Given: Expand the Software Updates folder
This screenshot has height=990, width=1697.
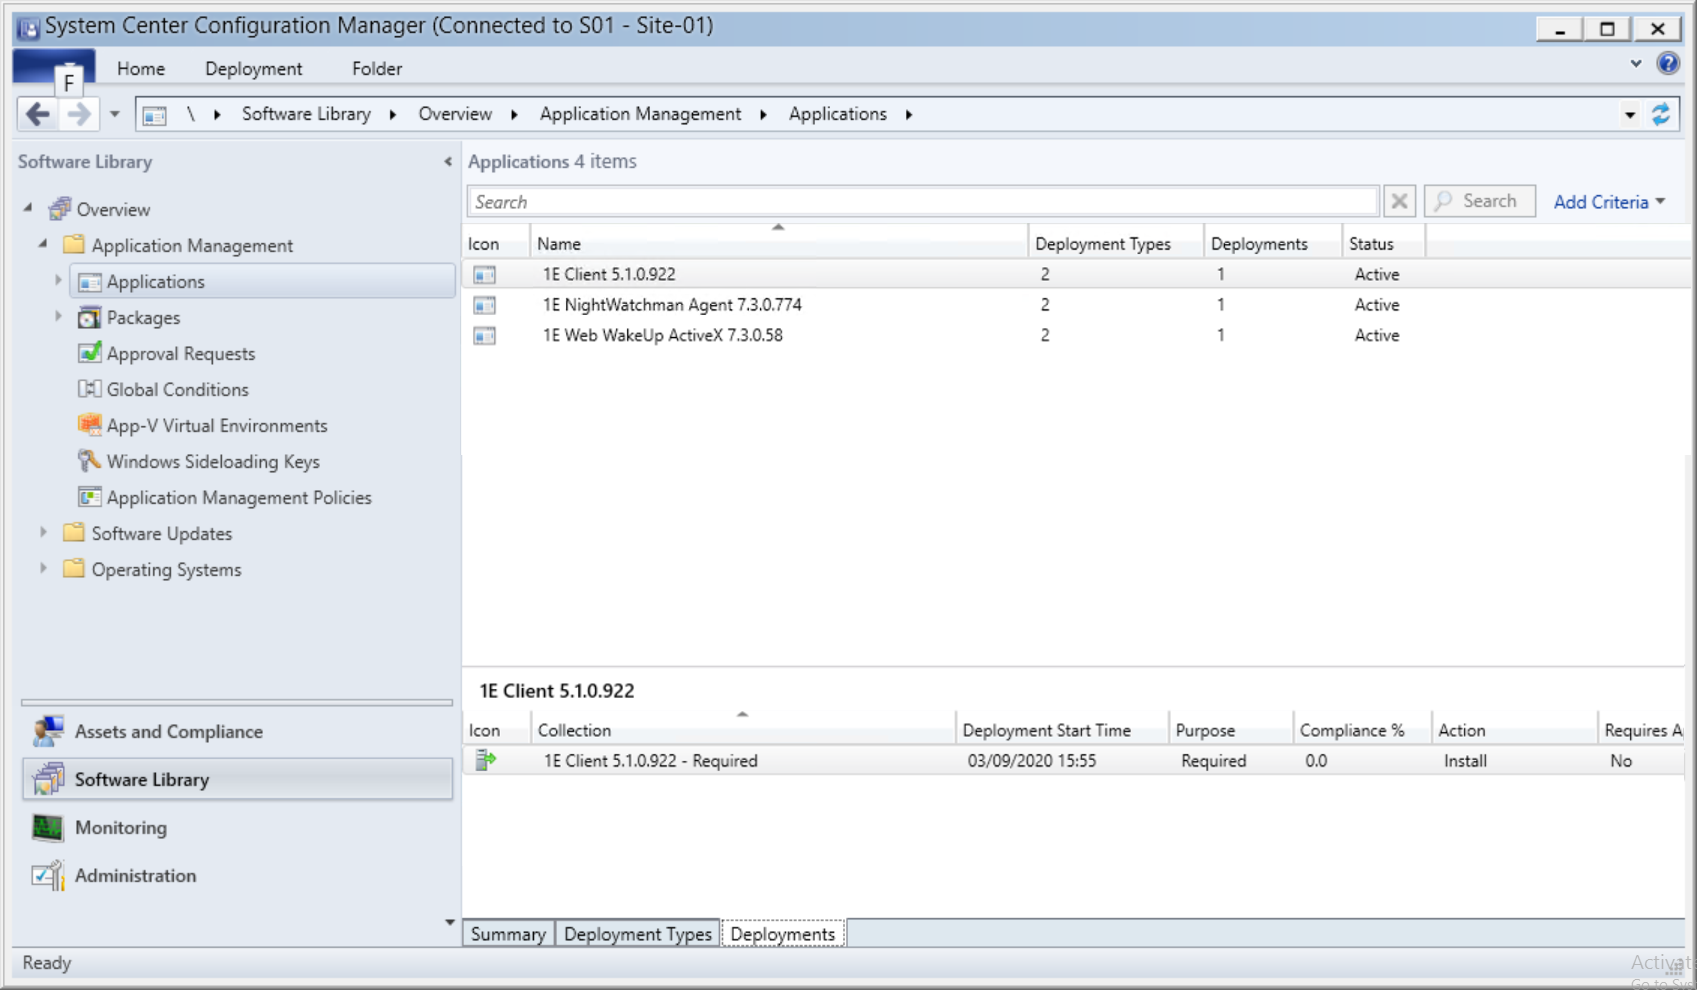Looking at the screenshot, I should click(x=43, y=533).
